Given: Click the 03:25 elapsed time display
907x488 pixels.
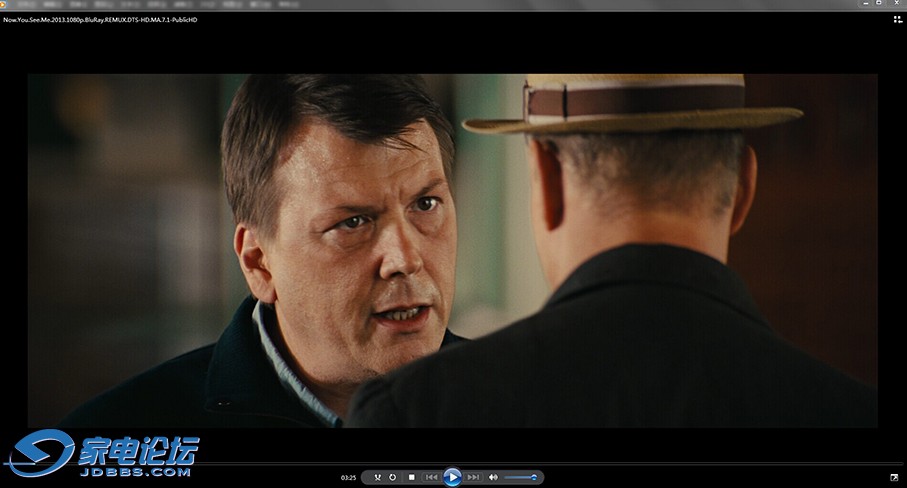Looking at the screenshot, I should (348, 478).
